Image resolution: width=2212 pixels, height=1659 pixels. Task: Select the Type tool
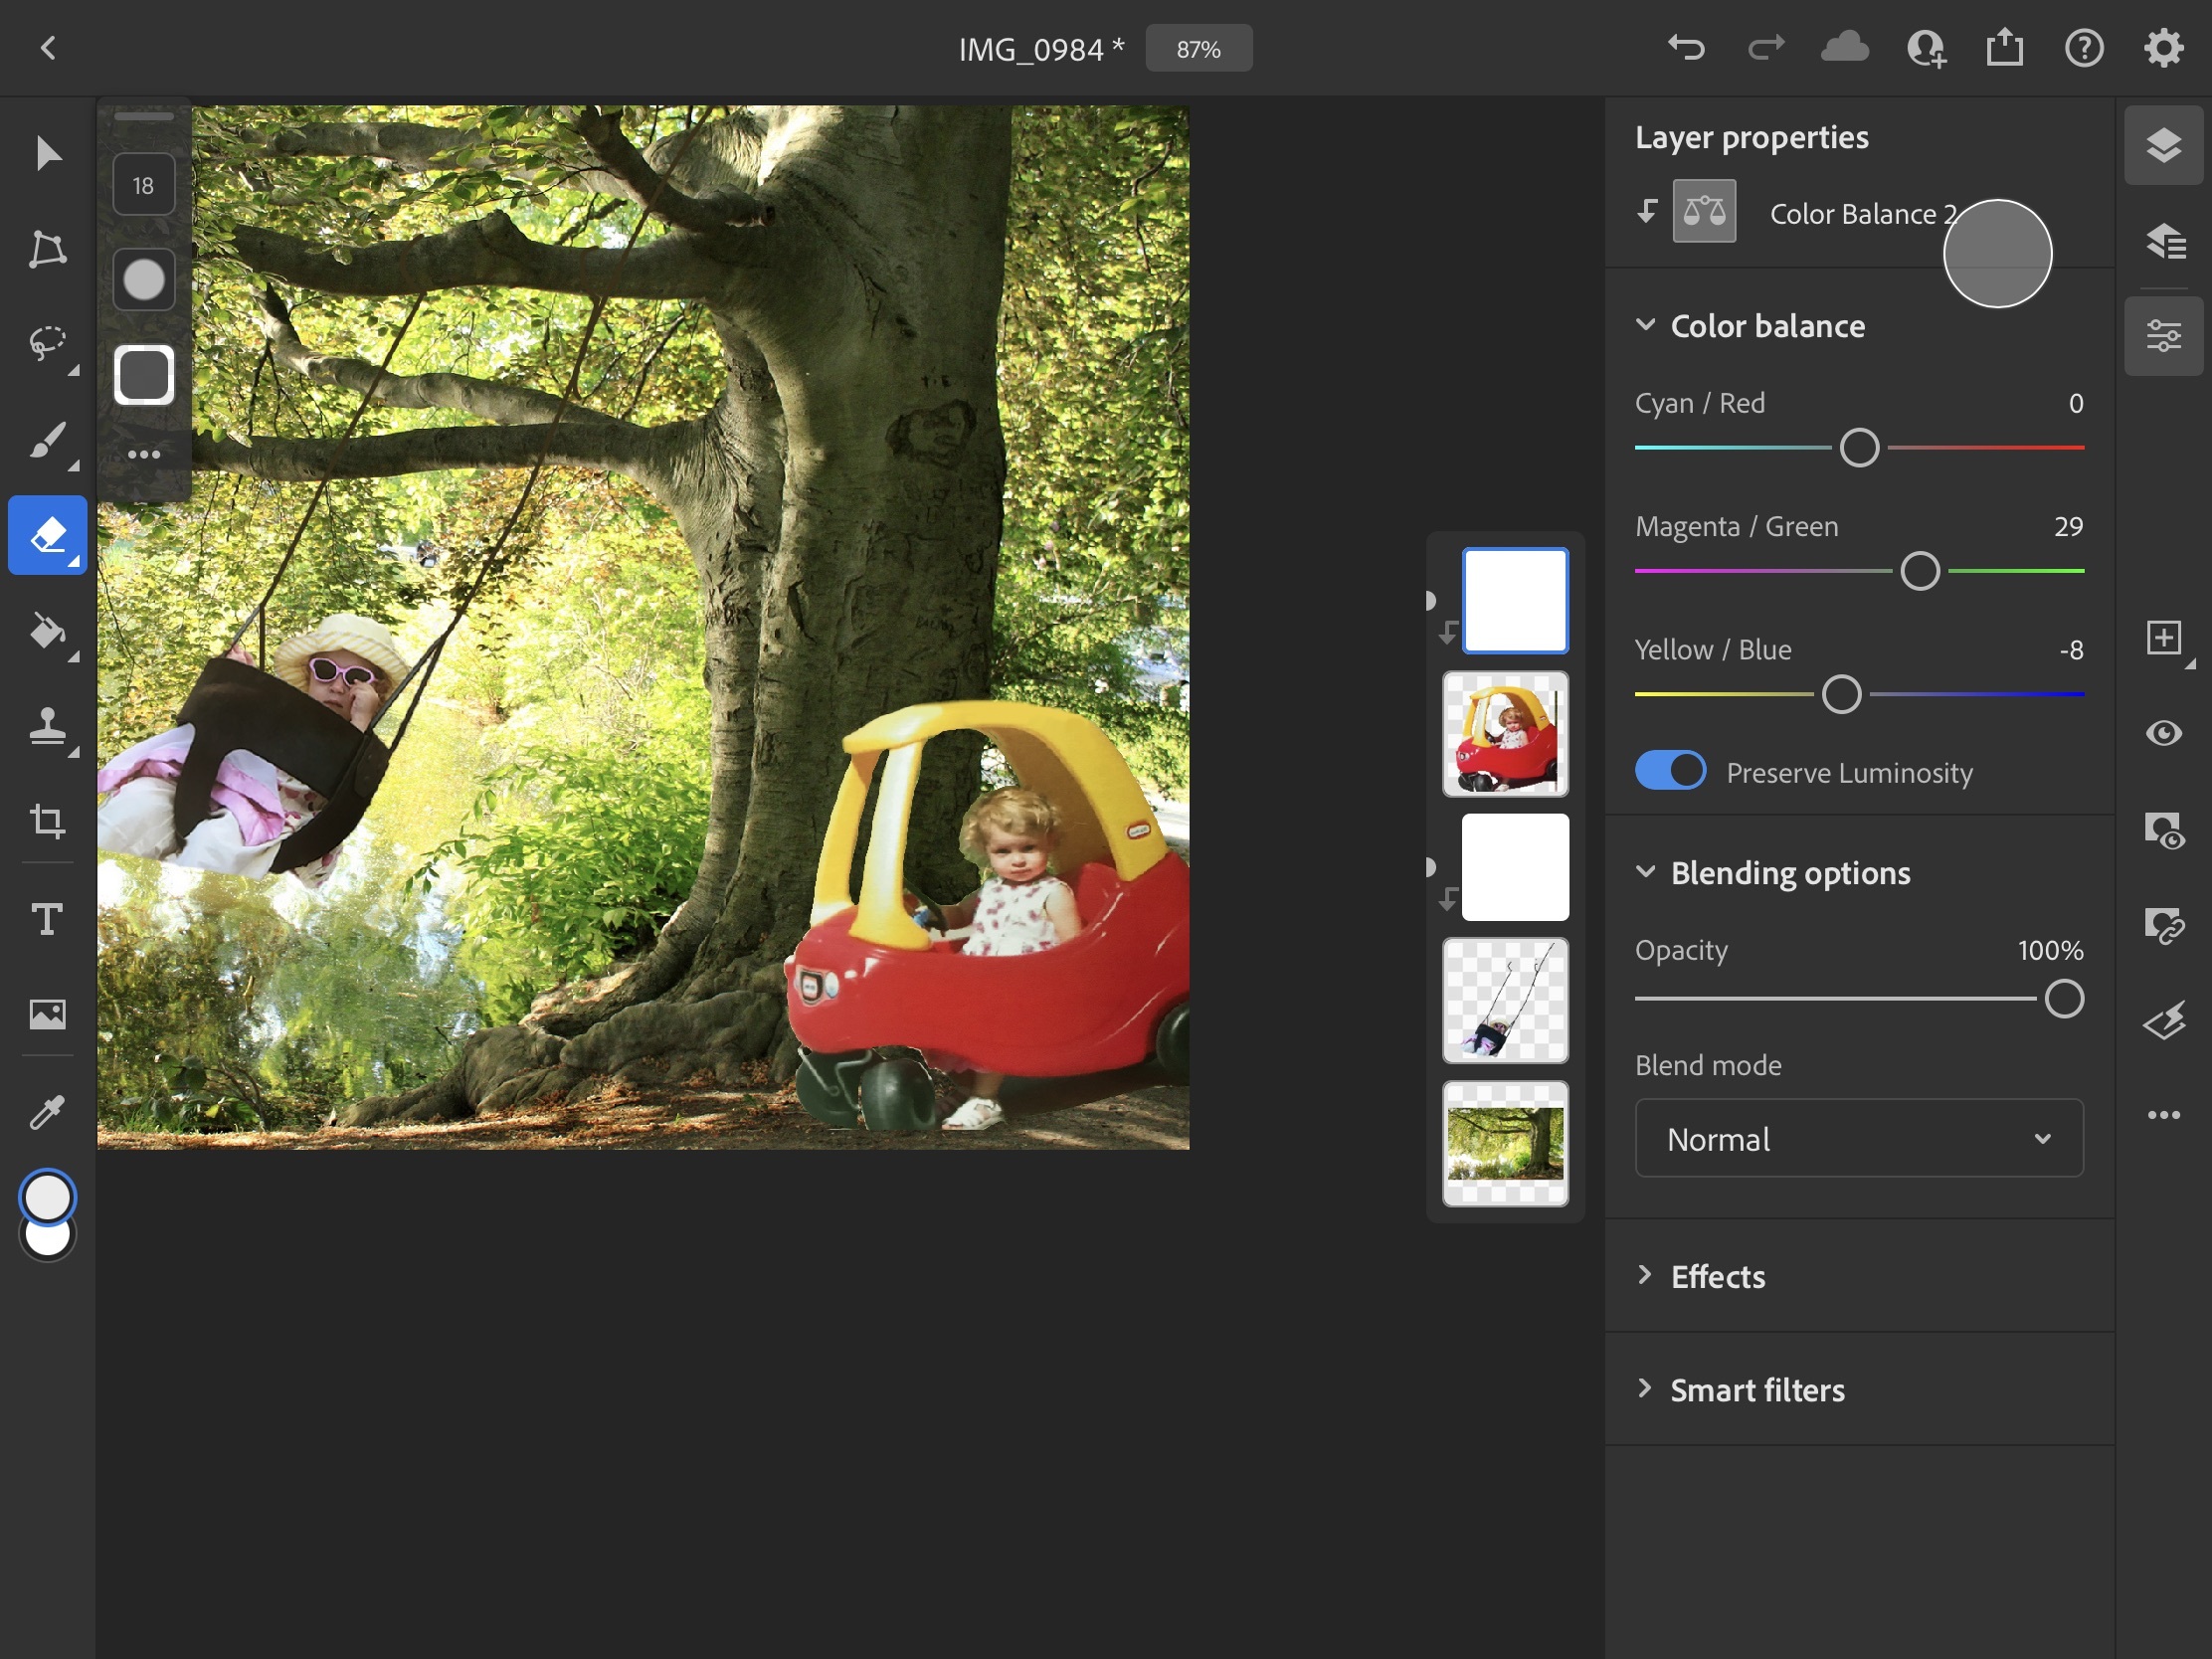(47, 918)
